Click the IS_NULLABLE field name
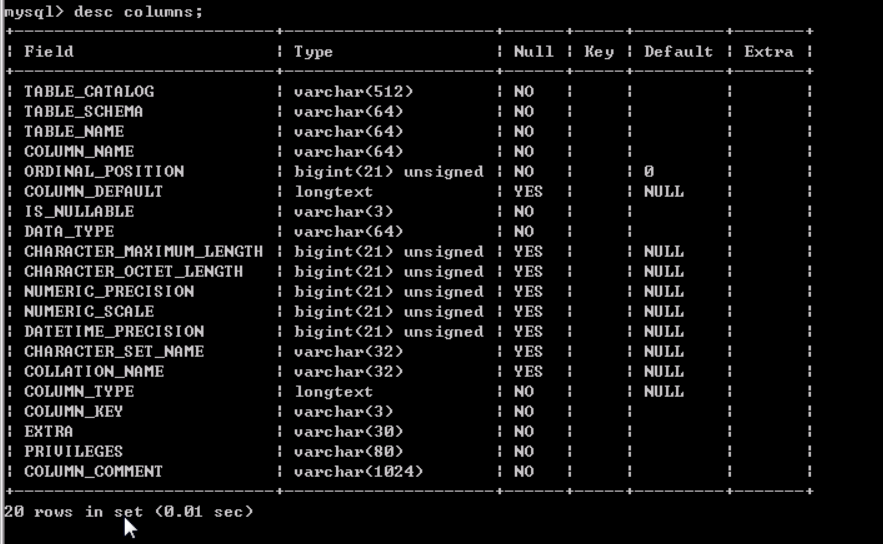The width and height of the screenshot is (883, 544). click(79, 212)
